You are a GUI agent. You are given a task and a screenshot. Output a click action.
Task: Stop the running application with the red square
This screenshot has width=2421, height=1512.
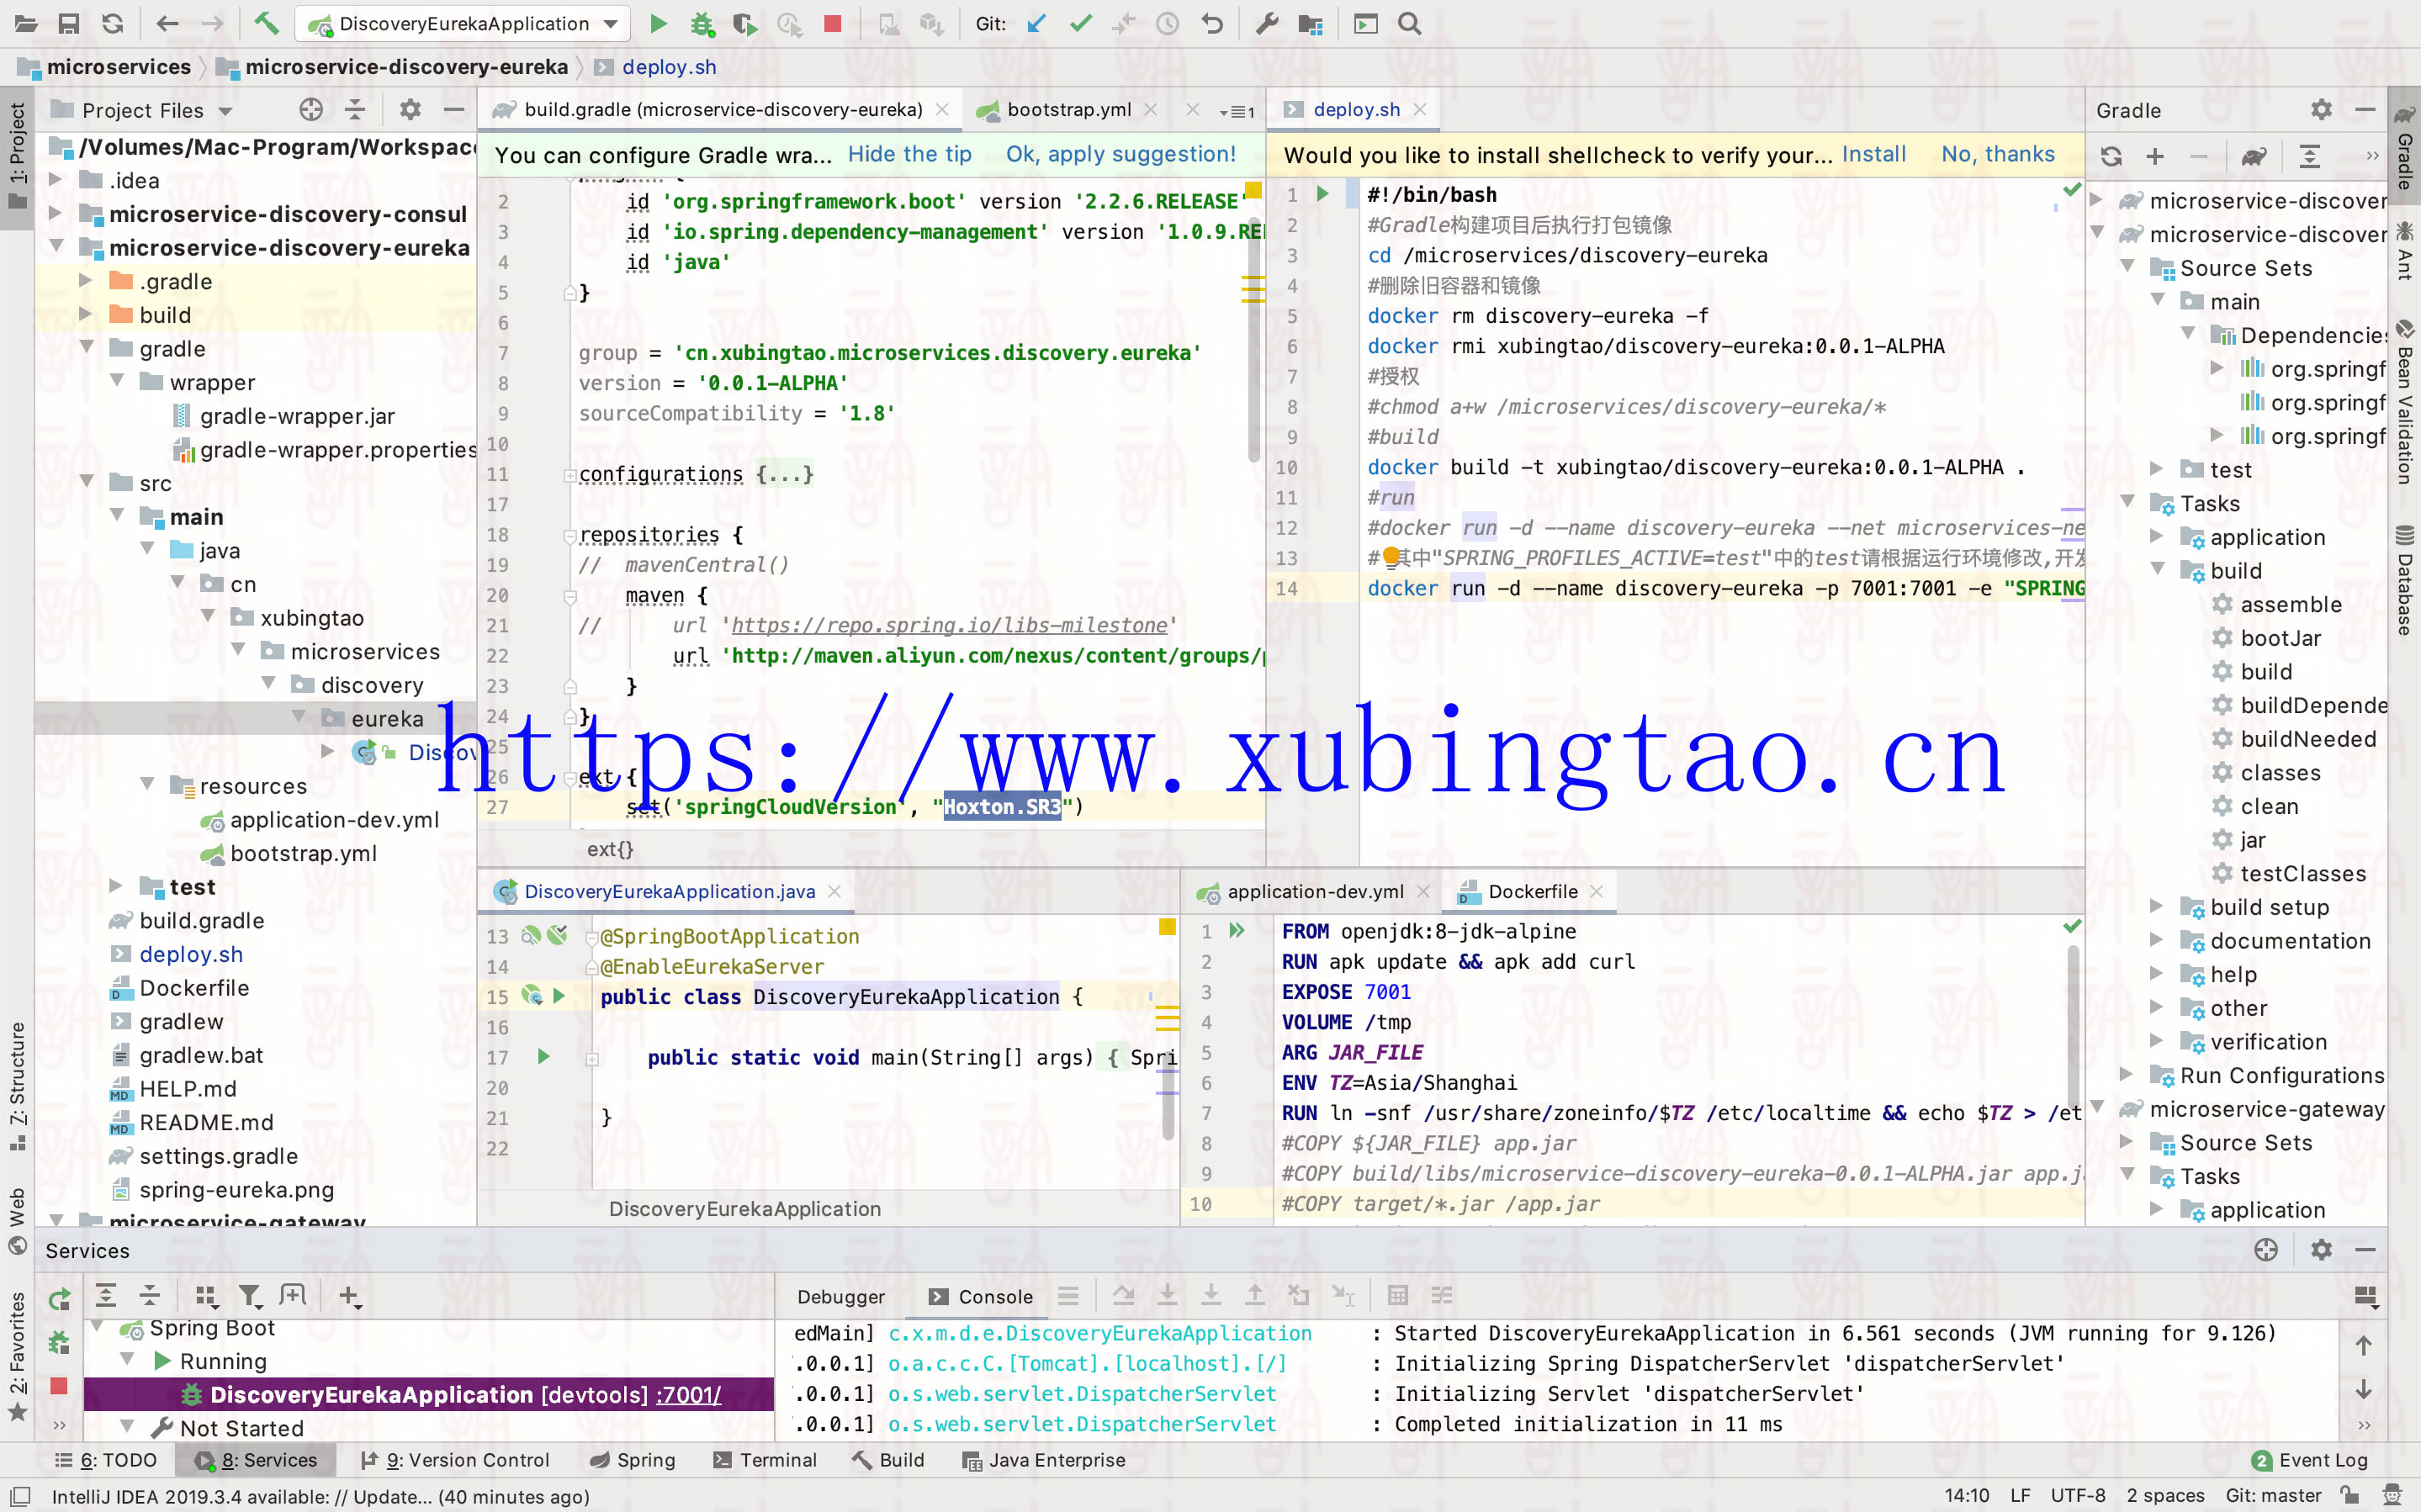coord(832,24)
